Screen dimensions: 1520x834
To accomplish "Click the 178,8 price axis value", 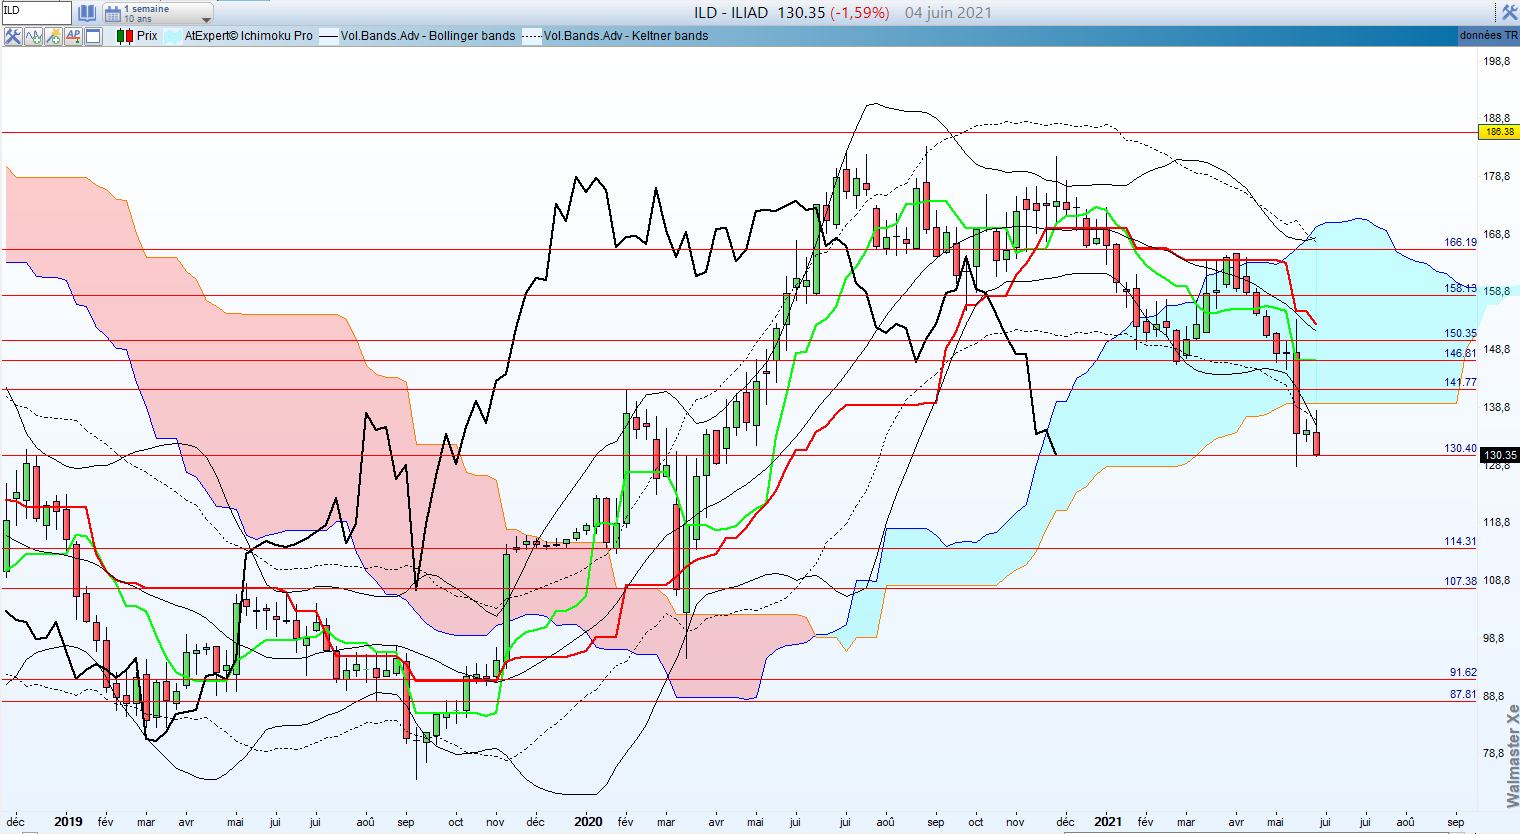I will (1496, 176).
